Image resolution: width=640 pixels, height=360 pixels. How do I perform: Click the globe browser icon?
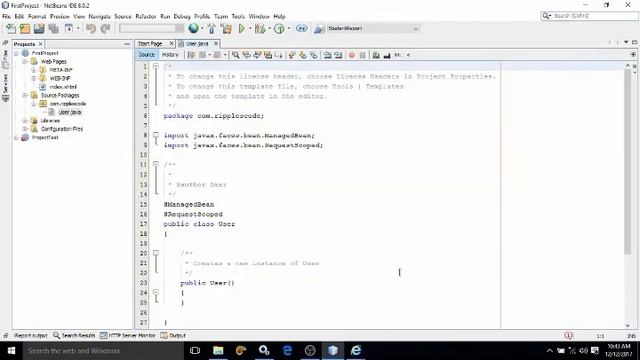tap(193, 28)
